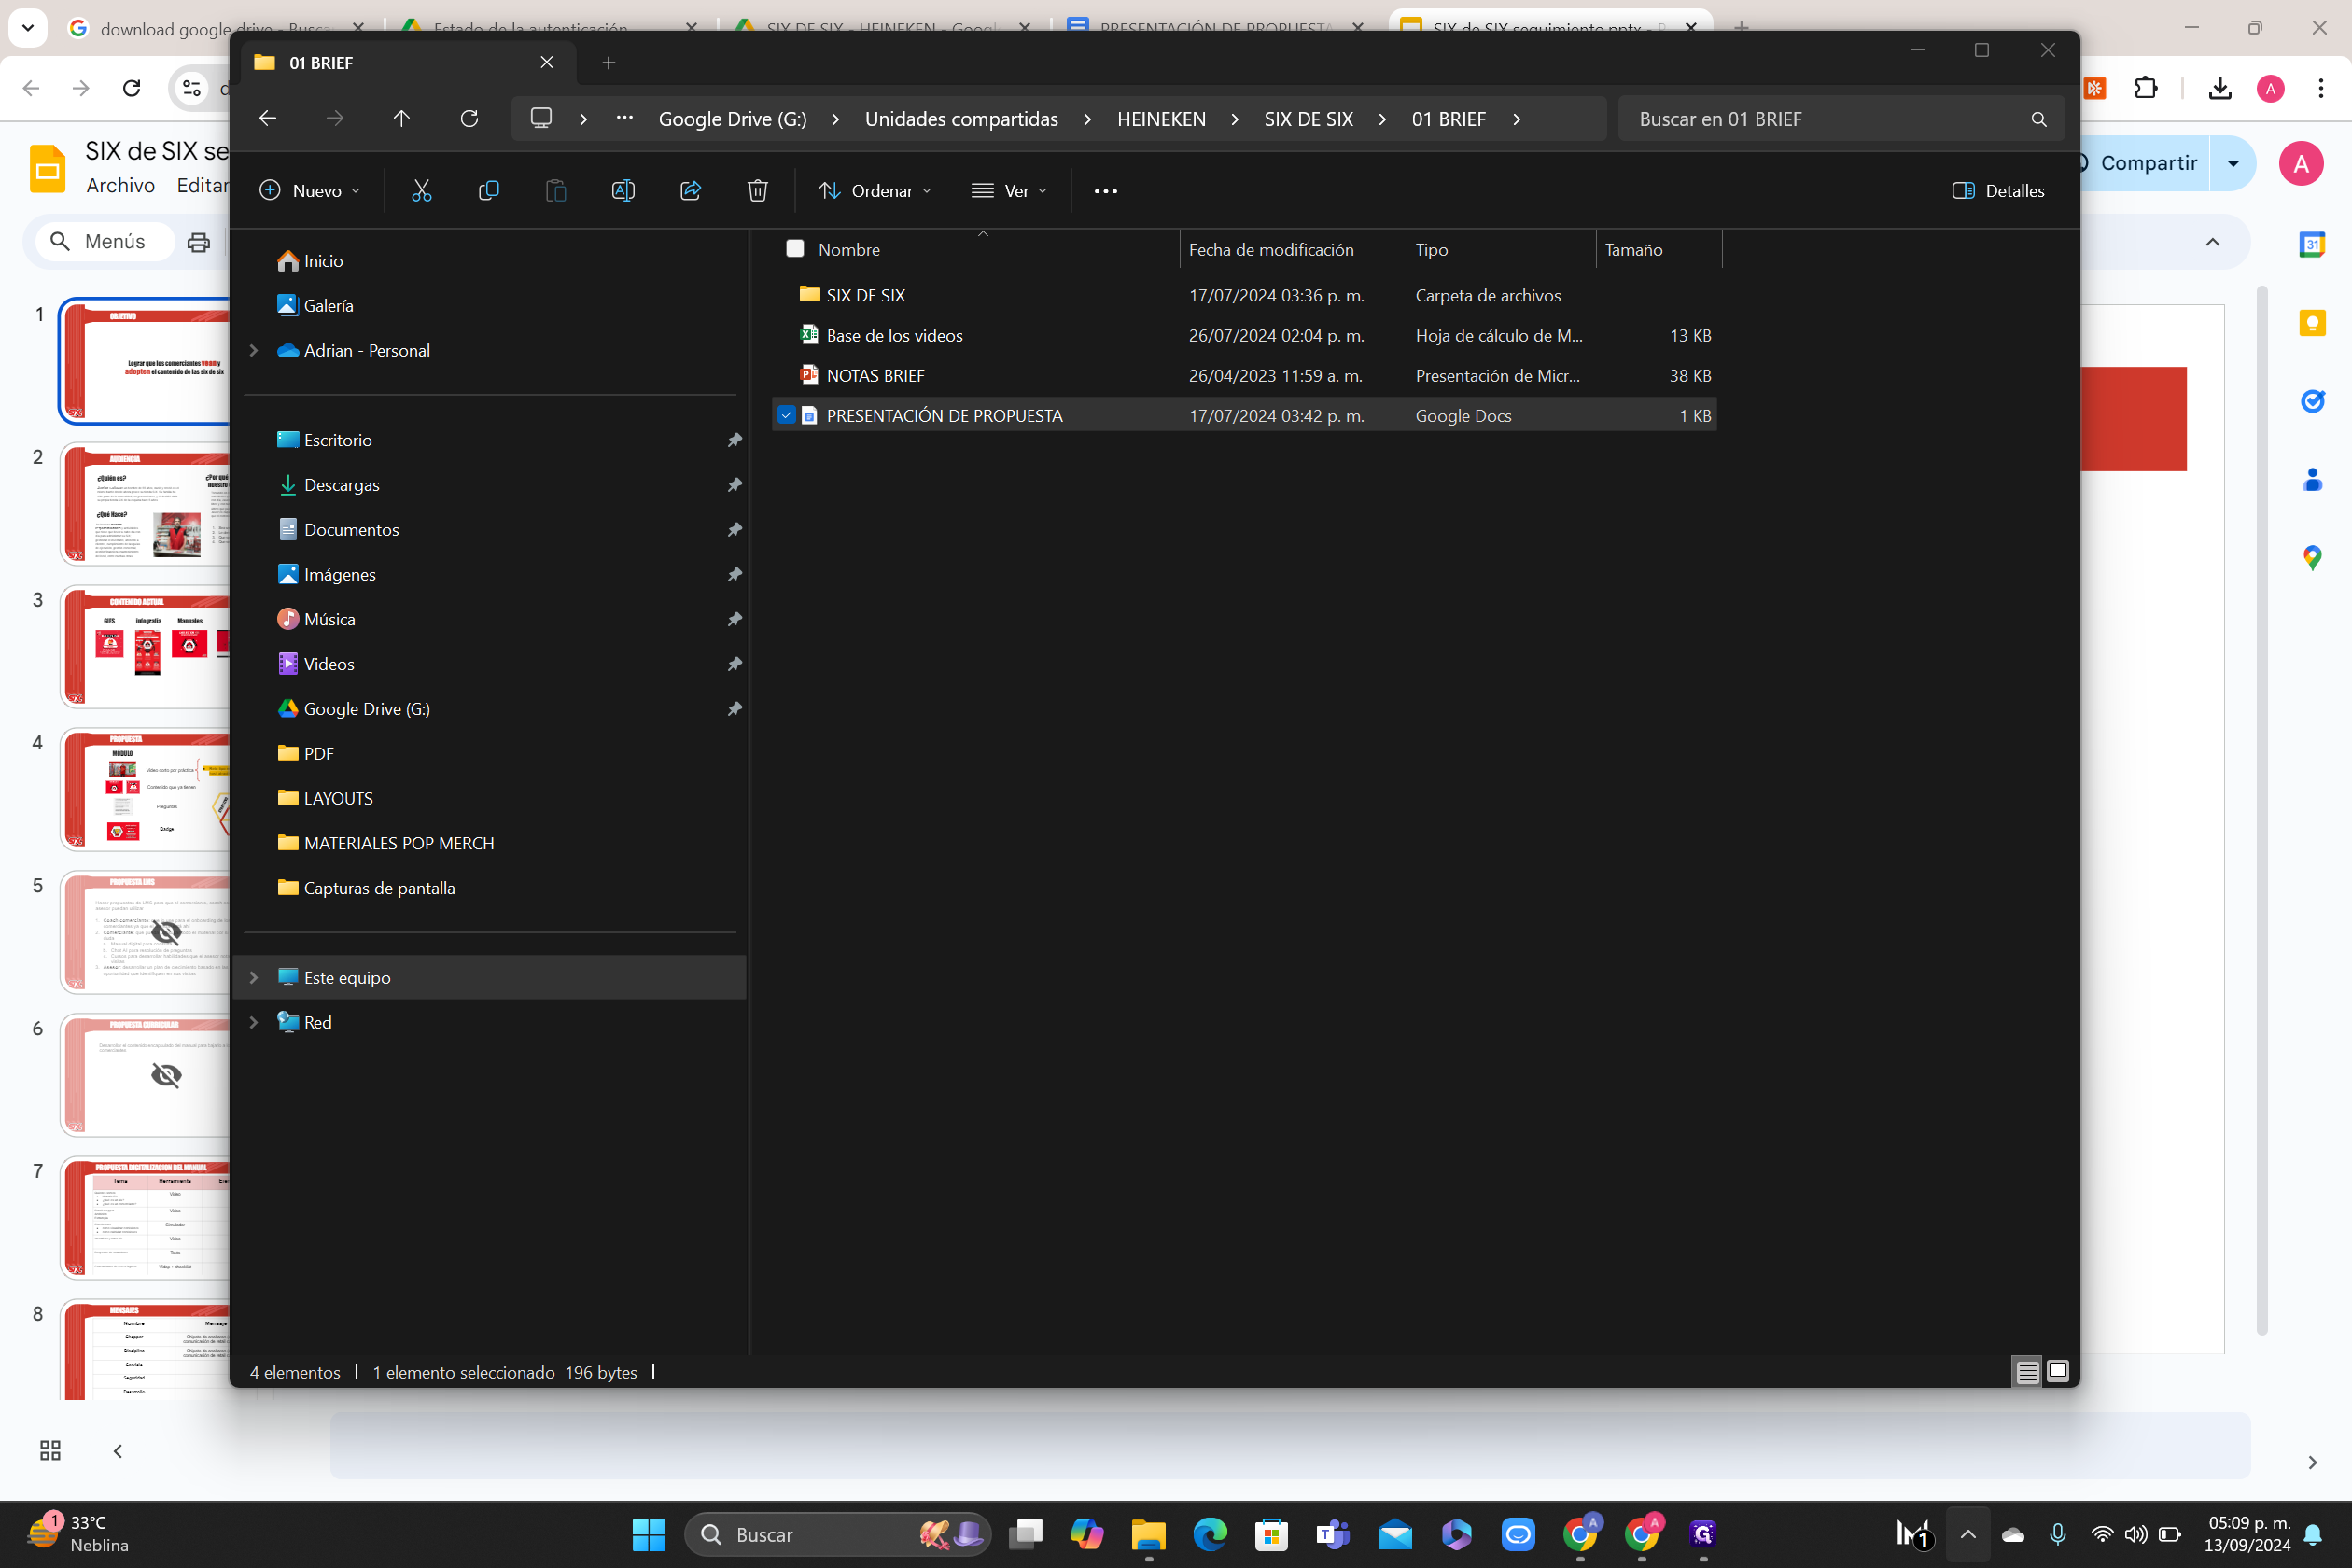This screenshot has width=2352, height=1568.
Task: Open Windows Start menu
Action: tap(648, 1534)
